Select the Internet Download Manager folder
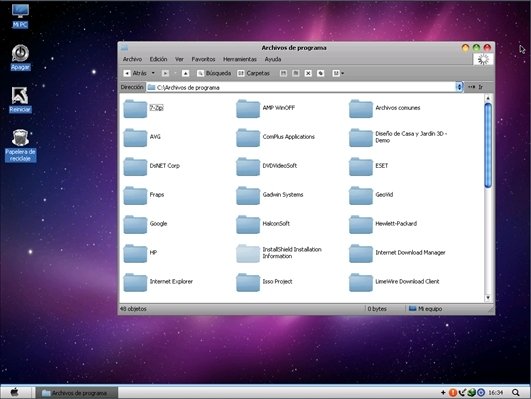531x399 pixels. click(x=397, y=253)
